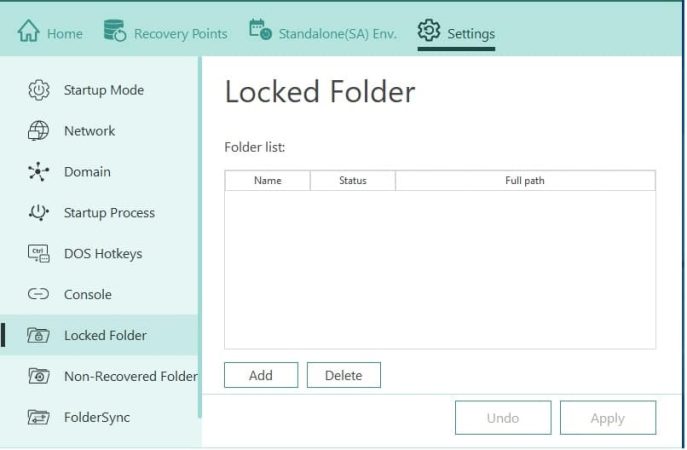
Task: Click the Standalone Env. calendar icon
Action: click(260, 32)
